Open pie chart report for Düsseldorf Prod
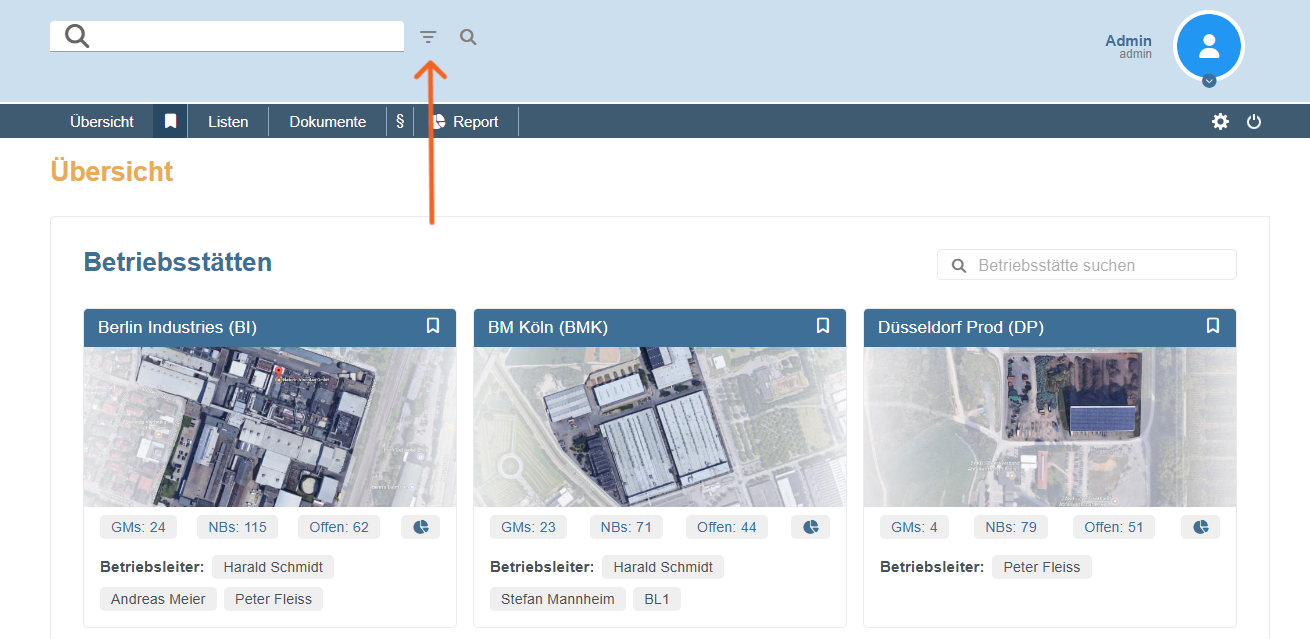The width and height of the screenshot is (1310, 639). [x=1200, y=527]
